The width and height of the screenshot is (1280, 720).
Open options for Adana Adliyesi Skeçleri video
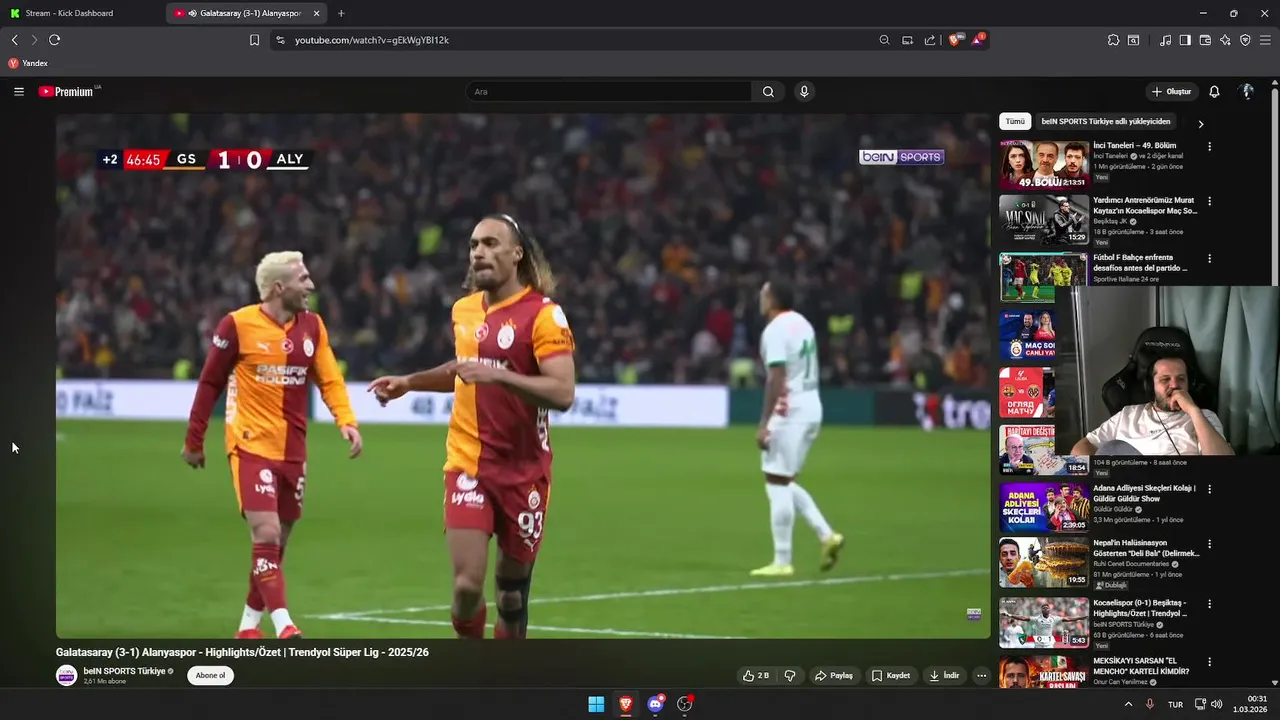pos(1209,489)
